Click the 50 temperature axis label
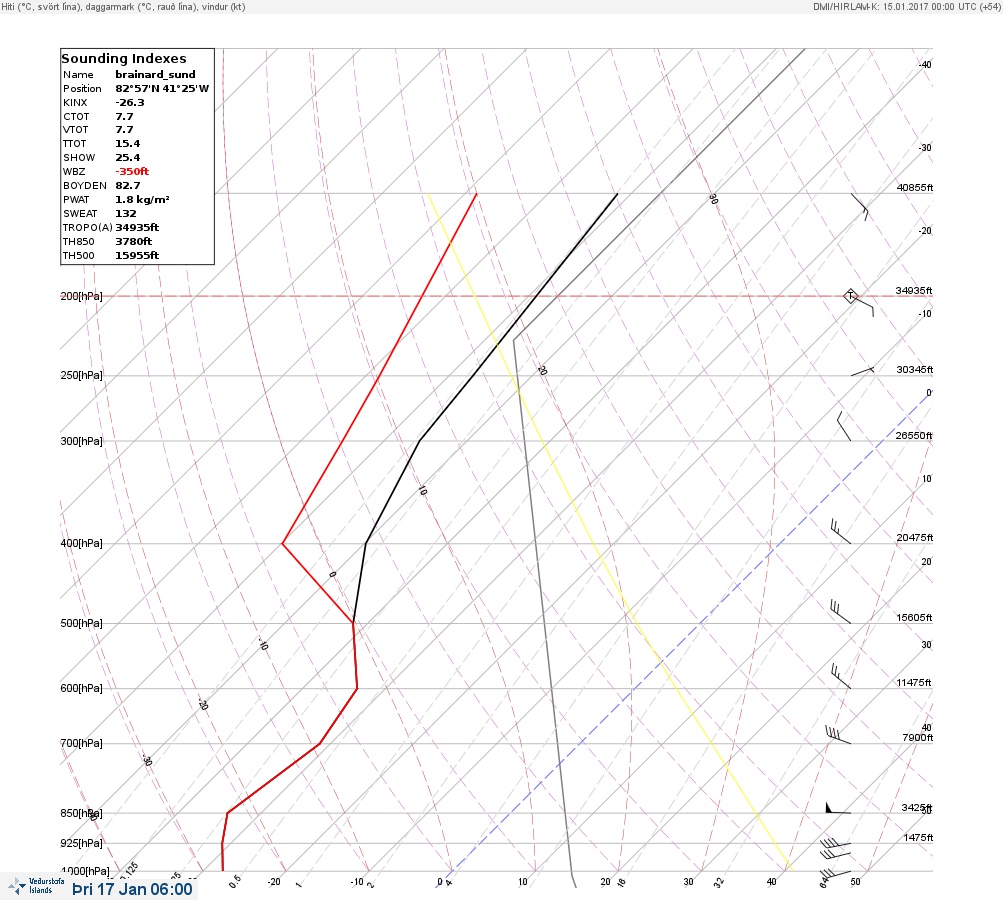 855,881
